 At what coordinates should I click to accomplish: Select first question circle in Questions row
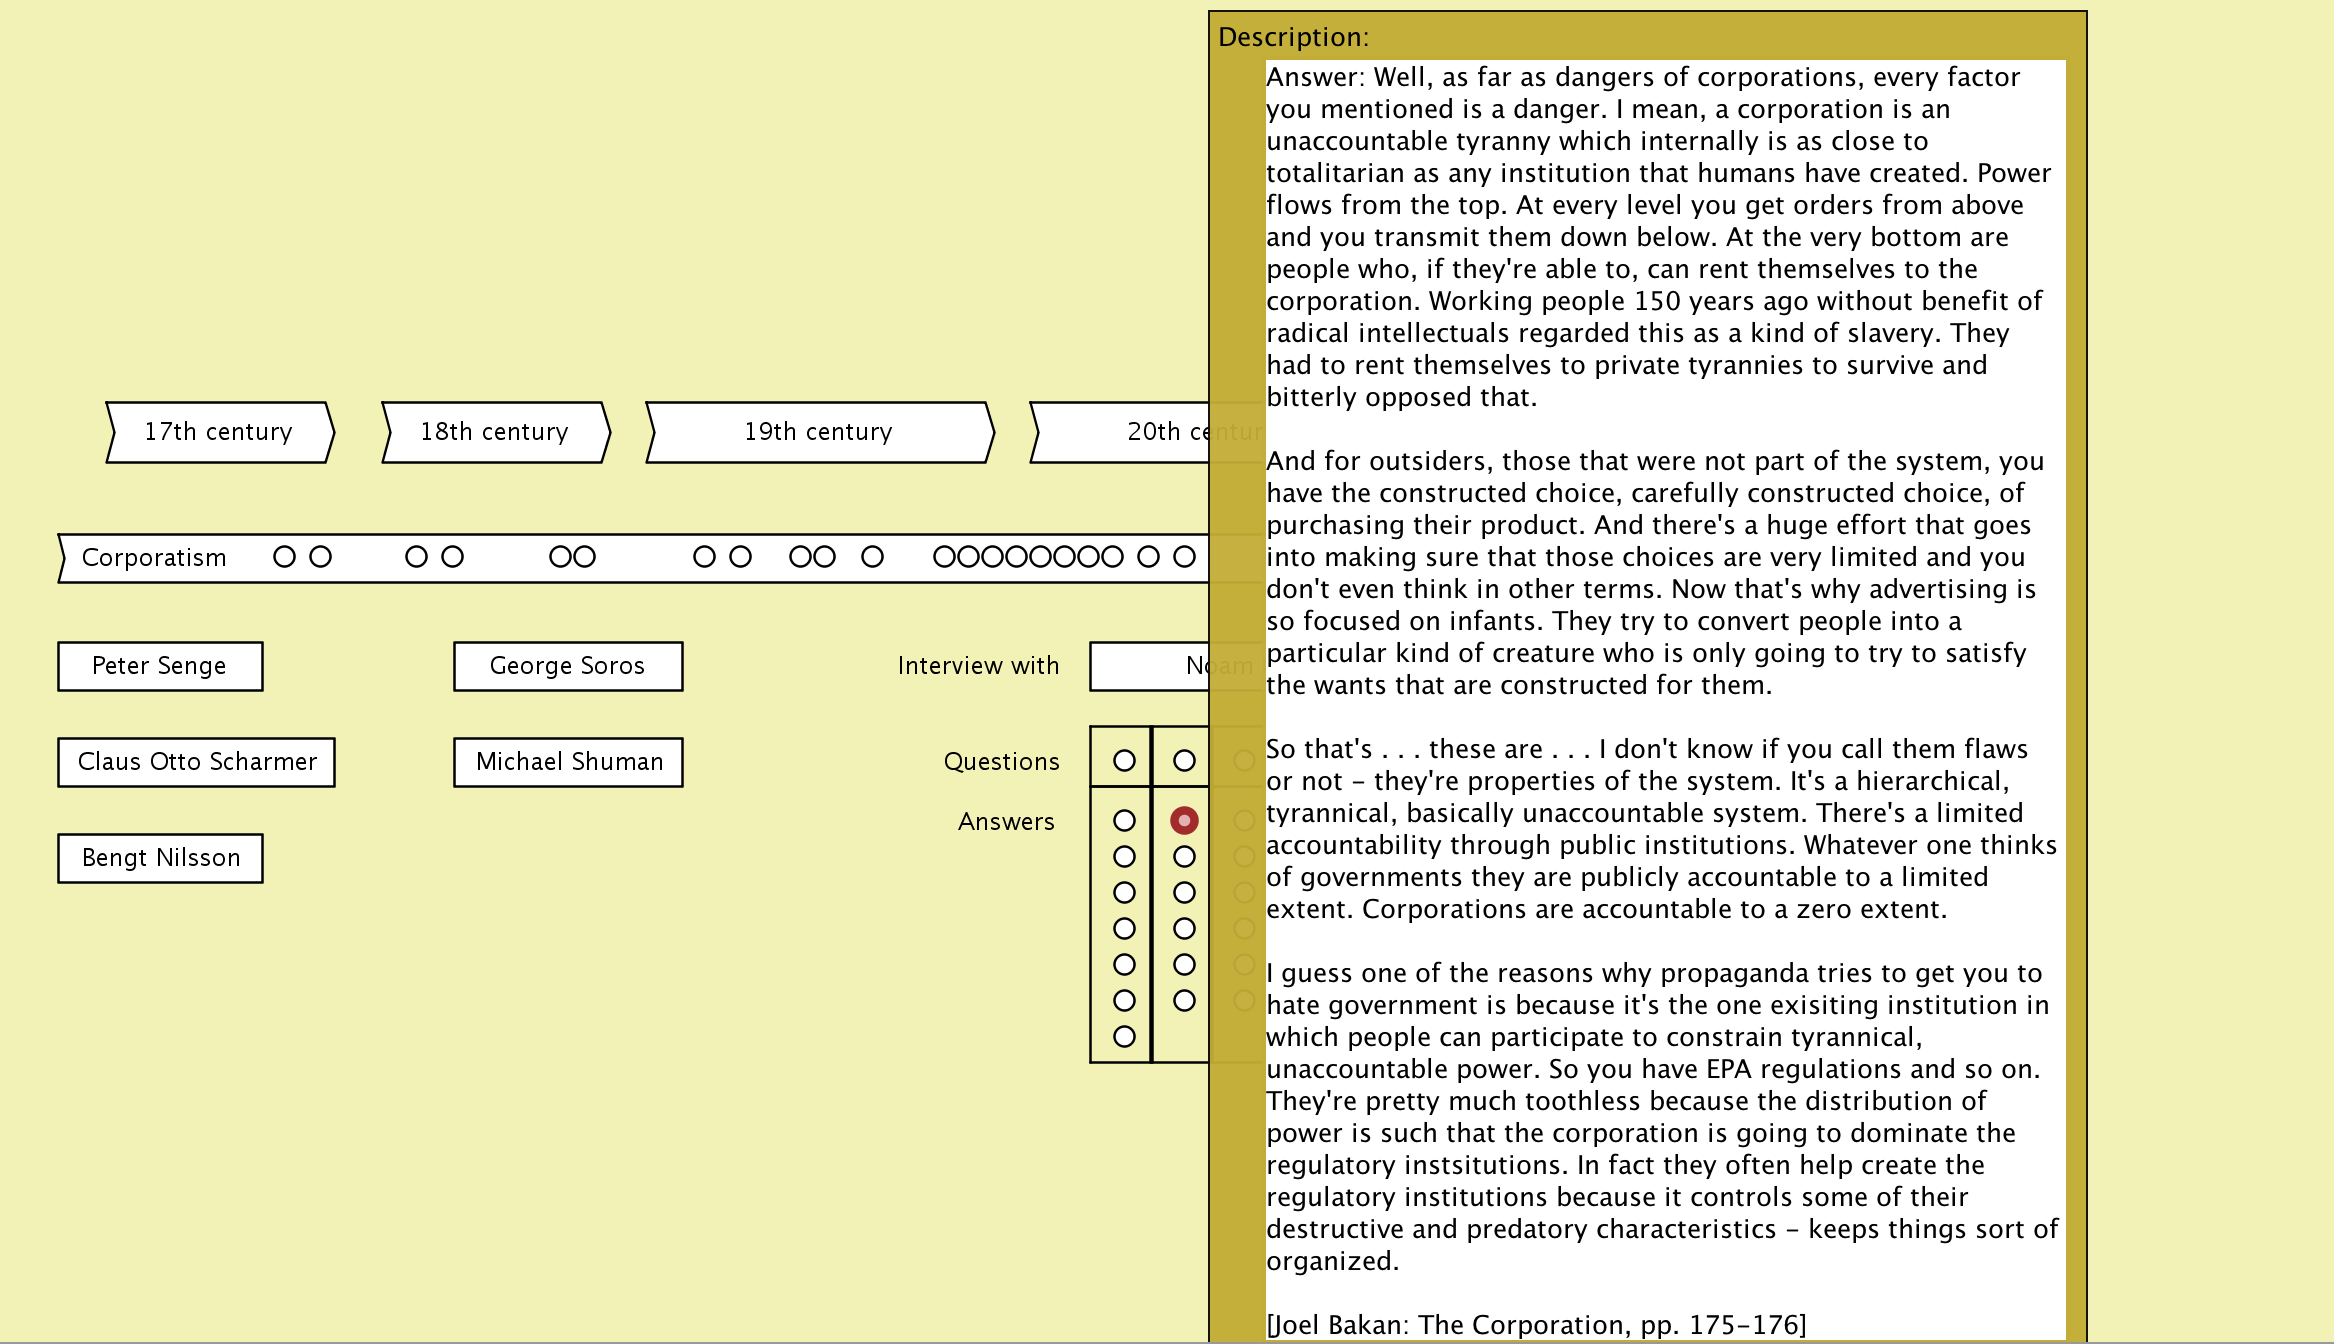click(x=1124, y=761)
